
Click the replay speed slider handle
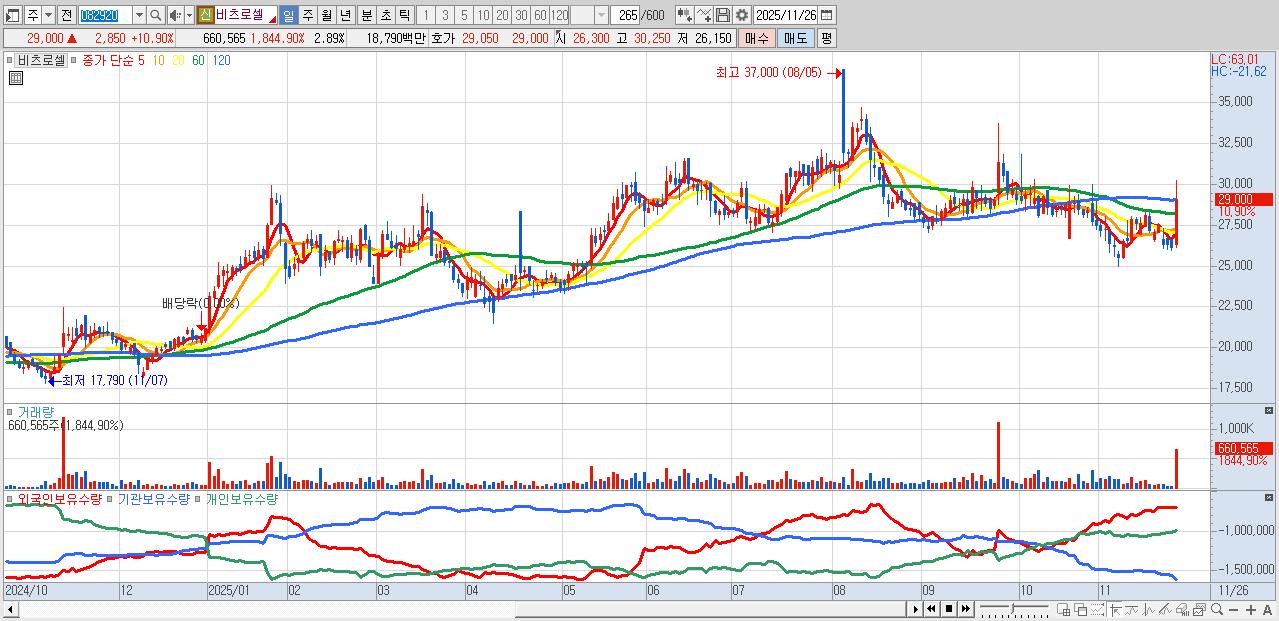(1013, 608)
